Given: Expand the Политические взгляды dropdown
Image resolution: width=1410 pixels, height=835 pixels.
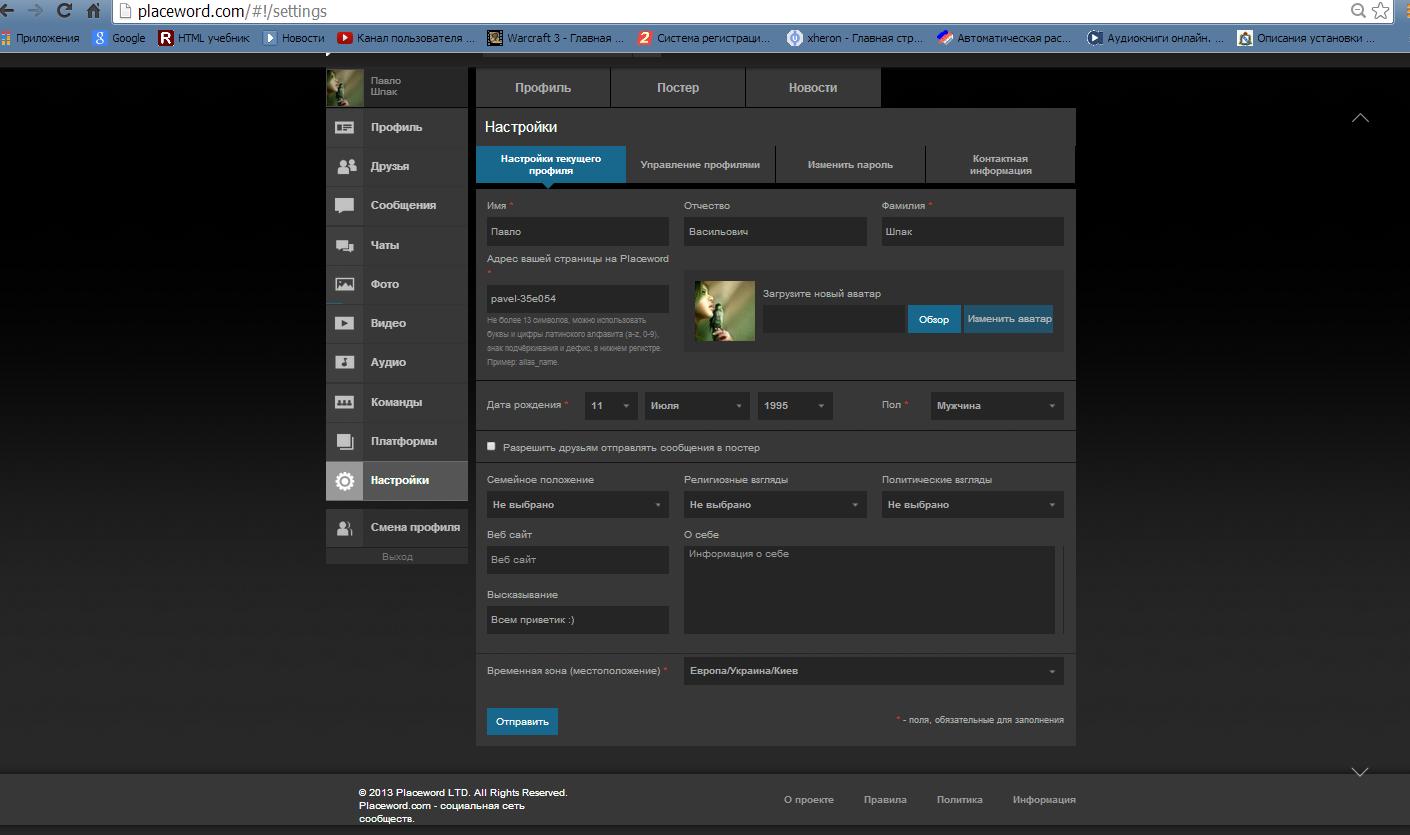Looking at the screenshot, I should pos(972,505).
